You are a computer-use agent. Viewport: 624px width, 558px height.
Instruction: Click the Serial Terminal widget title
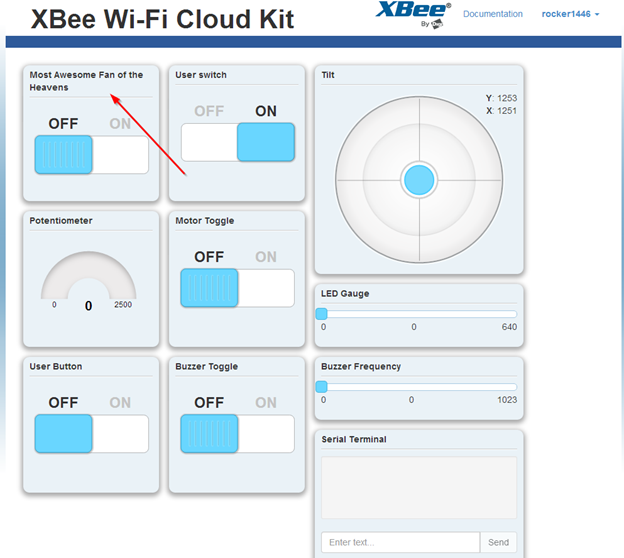point(354,439)
